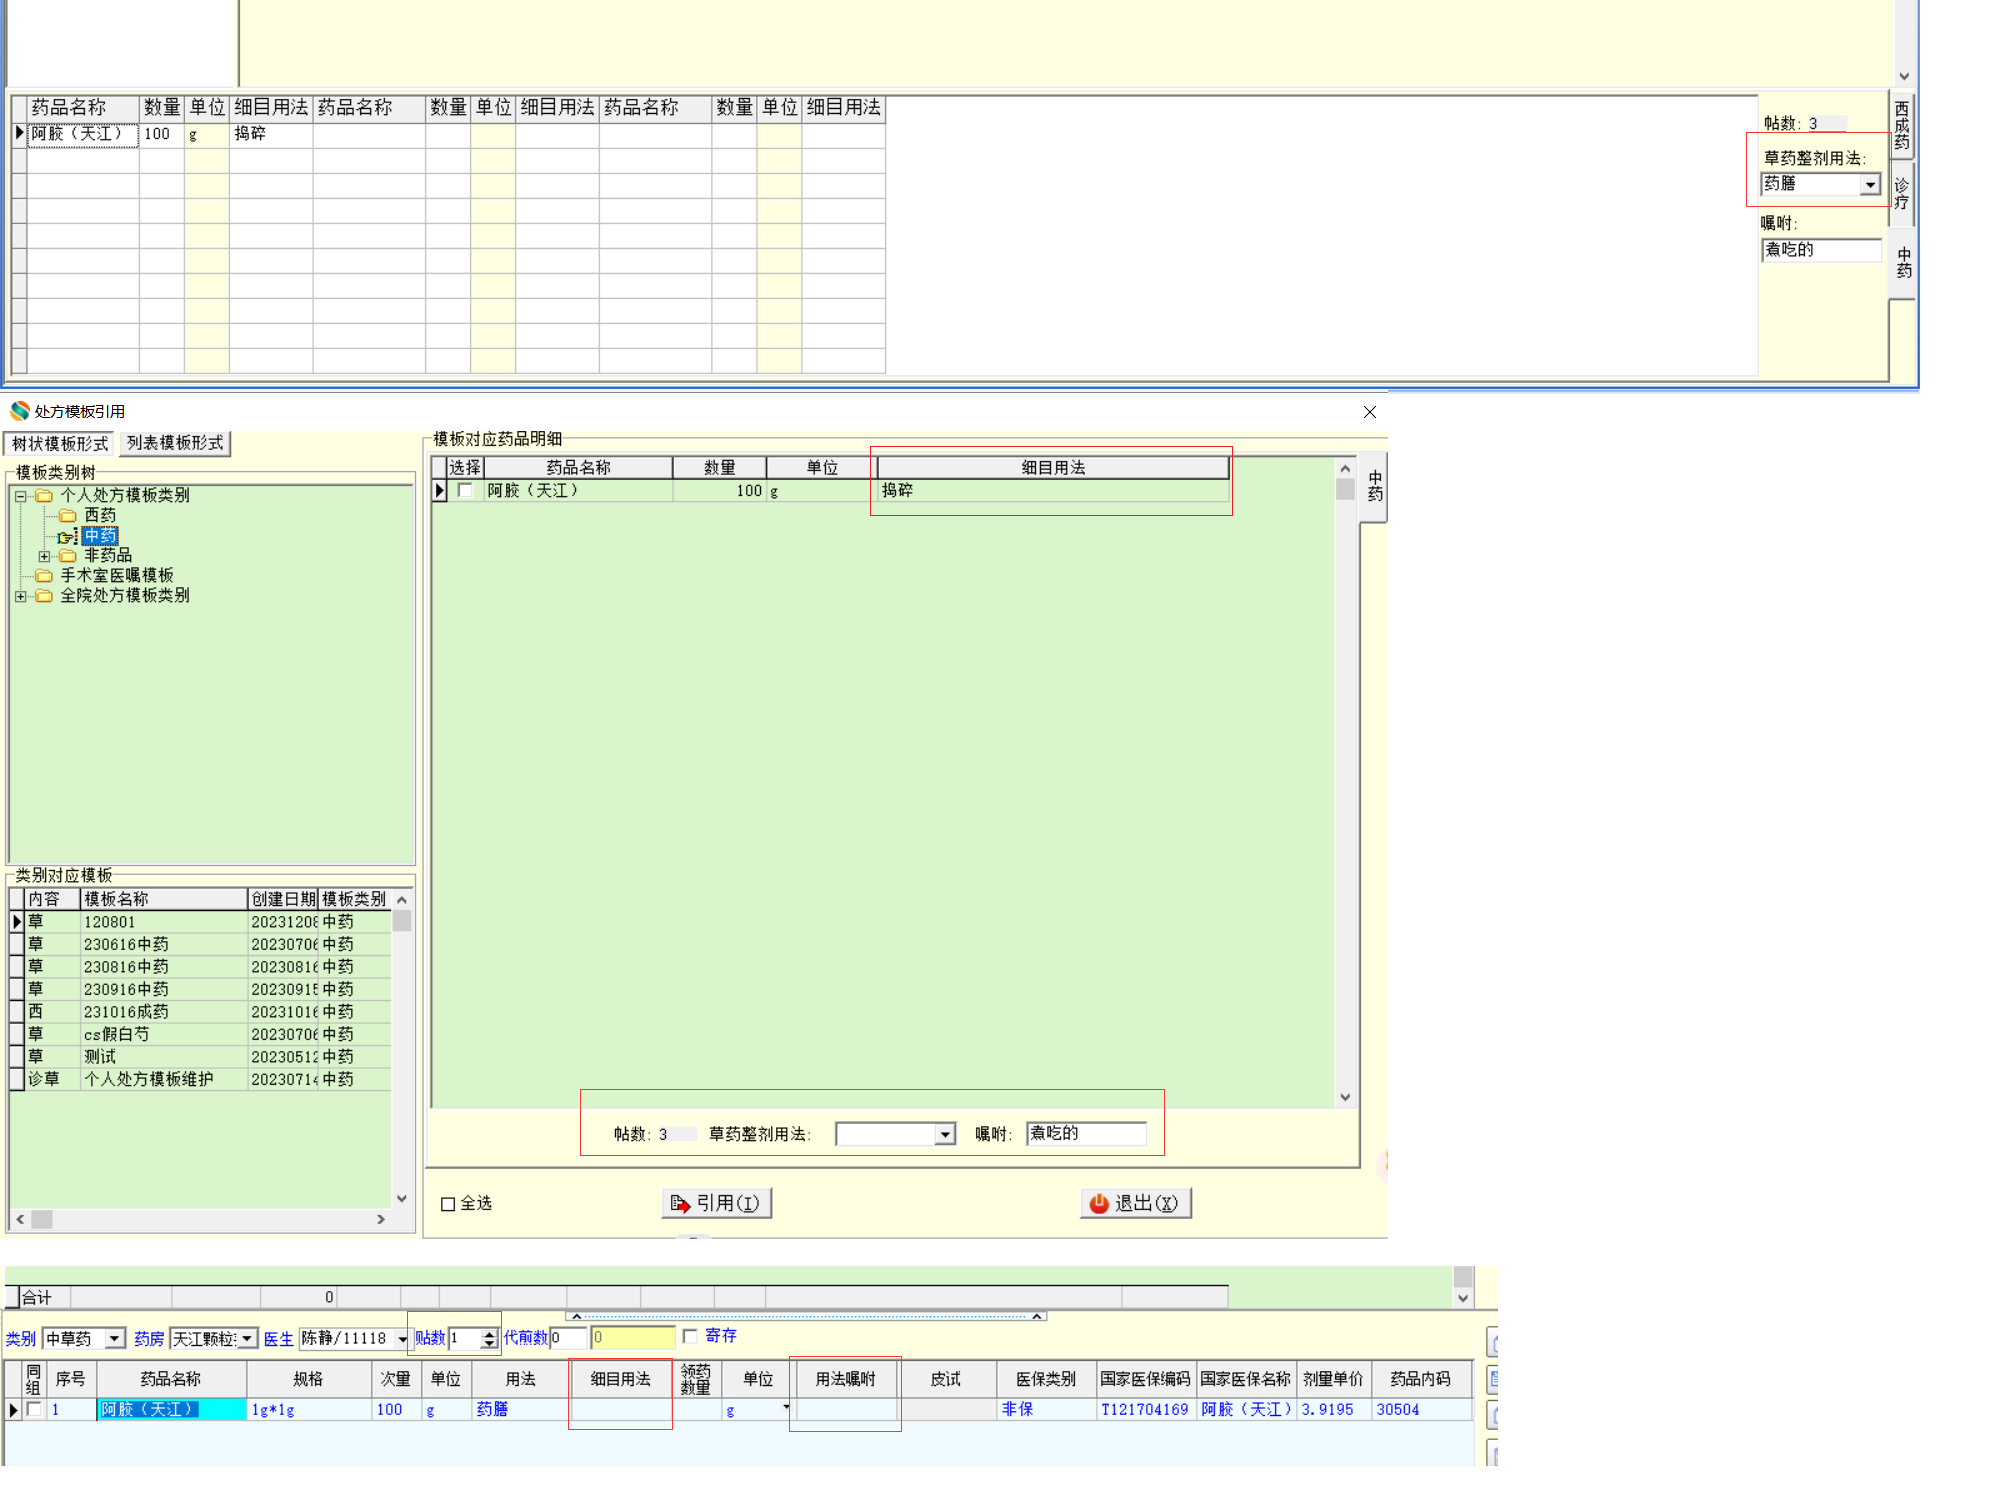2000x1494 pixels.
Task: Check the 选择 box for 阿胶（天江）
Action: click(465, 491)
